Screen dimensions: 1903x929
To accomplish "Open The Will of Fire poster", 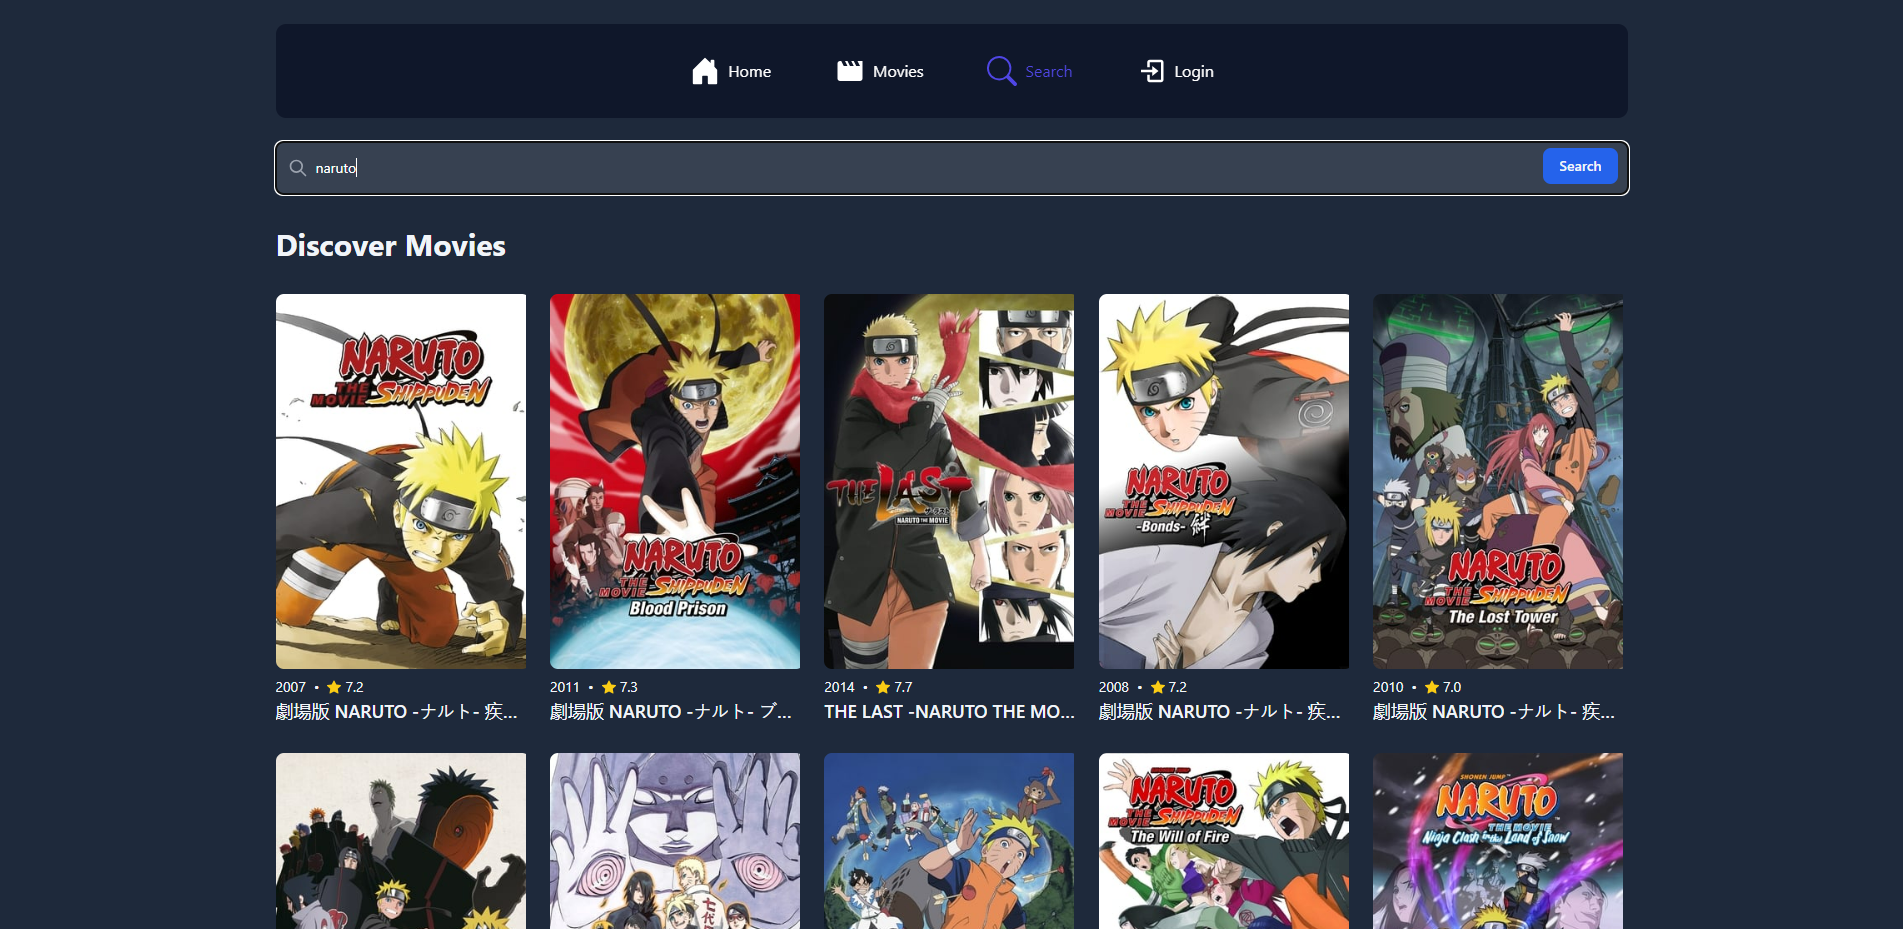I will pos(1224,841).
